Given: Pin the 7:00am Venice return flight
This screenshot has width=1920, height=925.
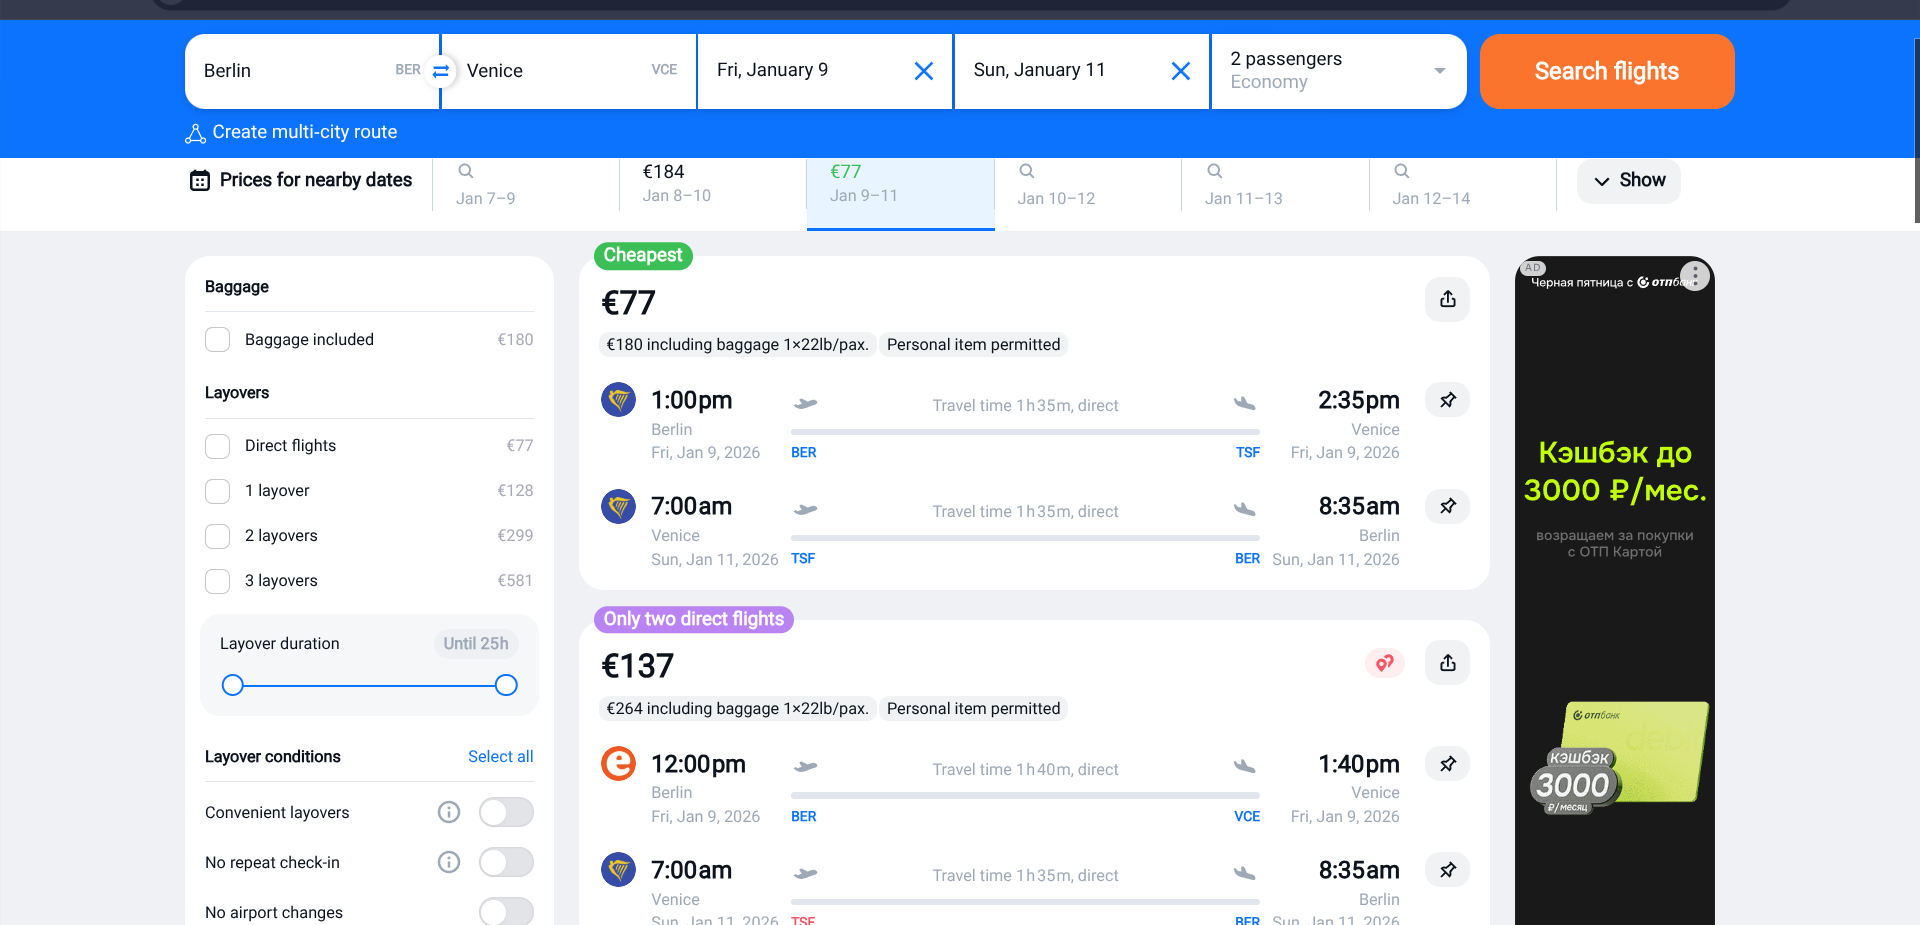Looking at the screenshot, I should pyautogui.click(x=1447, y=506).
